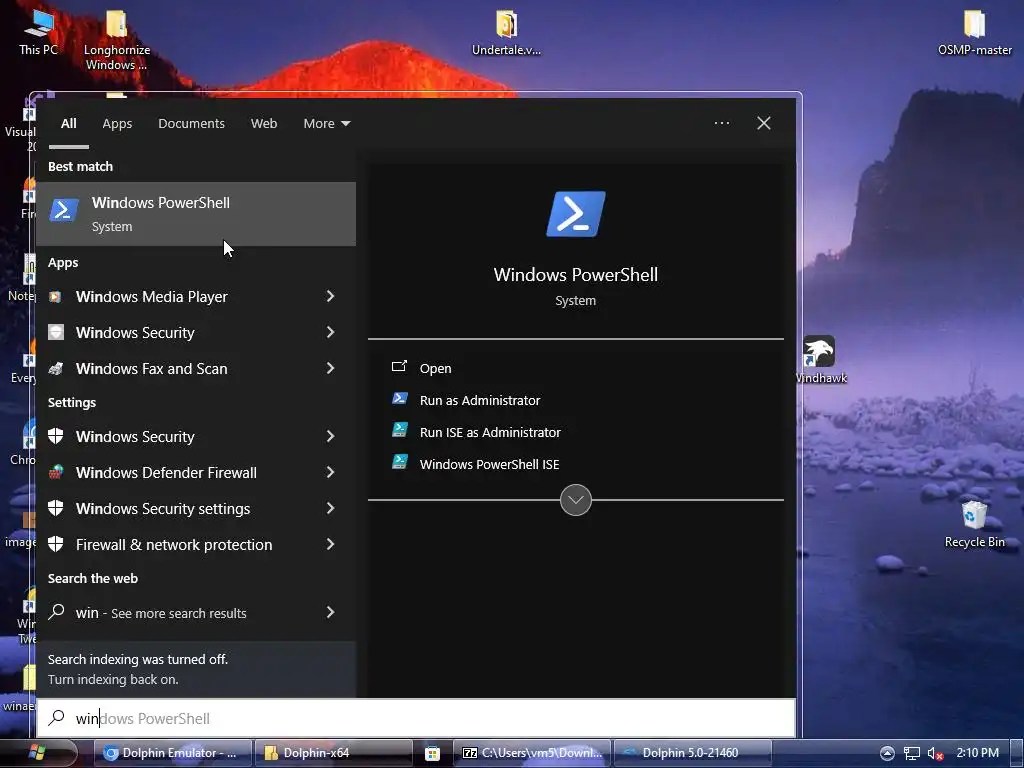Click win - See more search results
The width and height of the screenshot is (1024, 768).
coord(161,613)
